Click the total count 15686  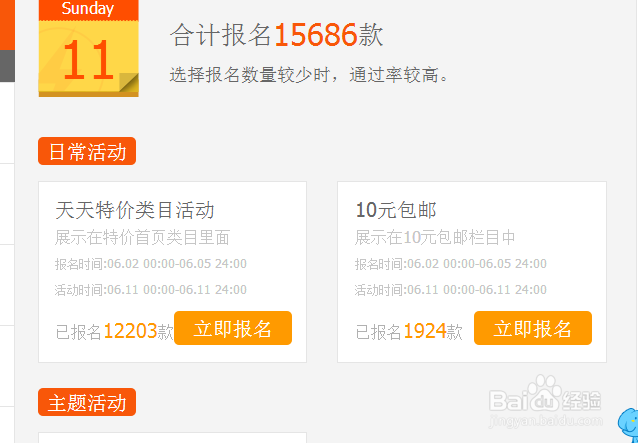(316, 35)
